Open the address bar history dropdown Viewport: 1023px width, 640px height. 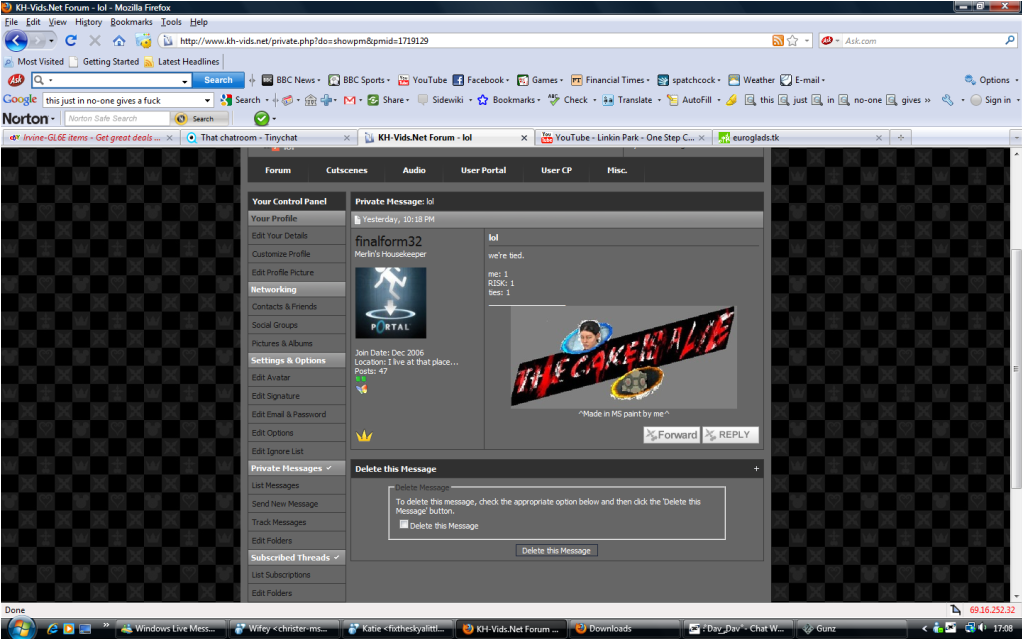807,40
